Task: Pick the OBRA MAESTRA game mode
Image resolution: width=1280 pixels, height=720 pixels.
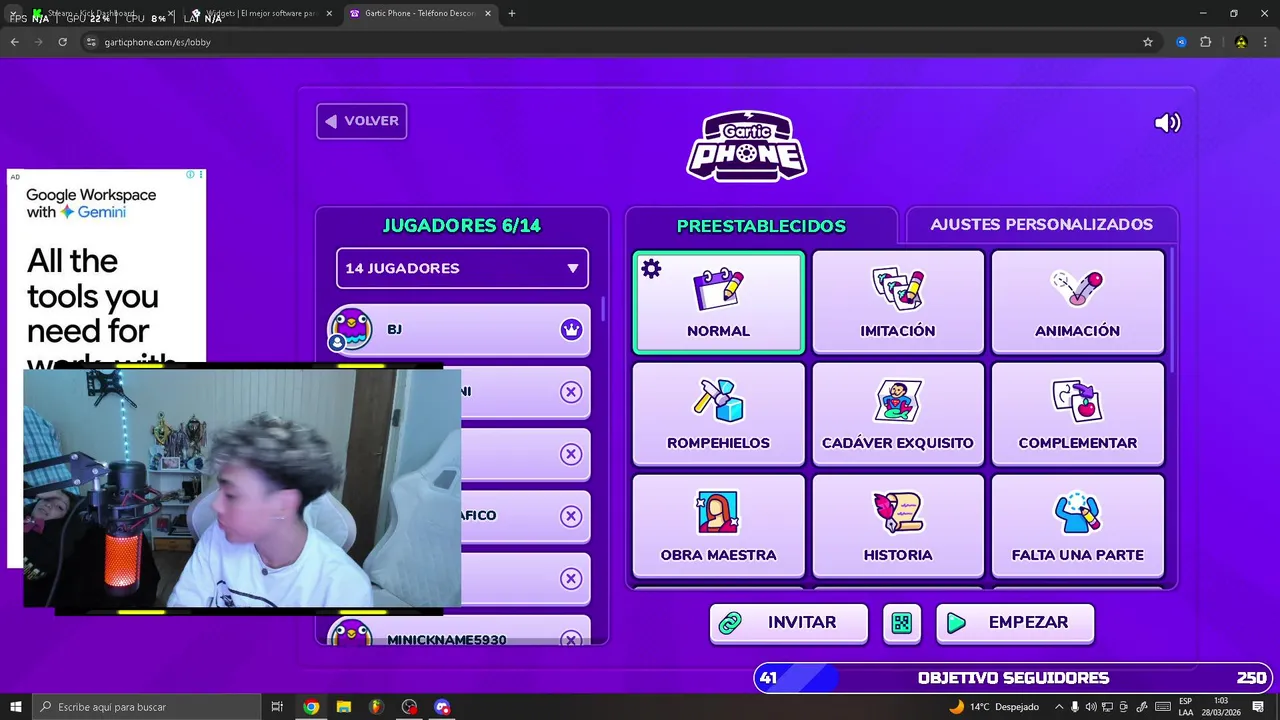Action: coord(718,526)
